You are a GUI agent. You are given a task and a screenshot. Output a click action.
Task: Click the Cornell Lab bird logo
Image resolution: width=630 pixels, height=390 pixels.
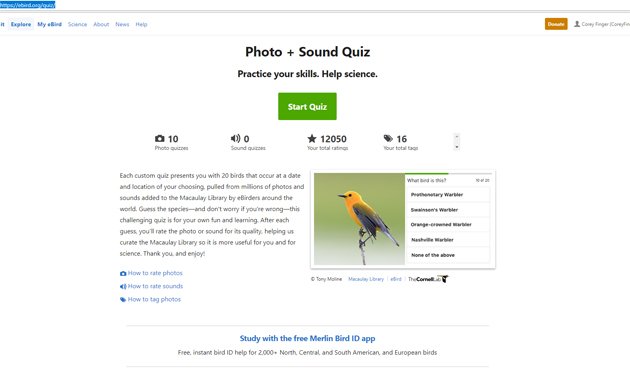click(444, 279)
